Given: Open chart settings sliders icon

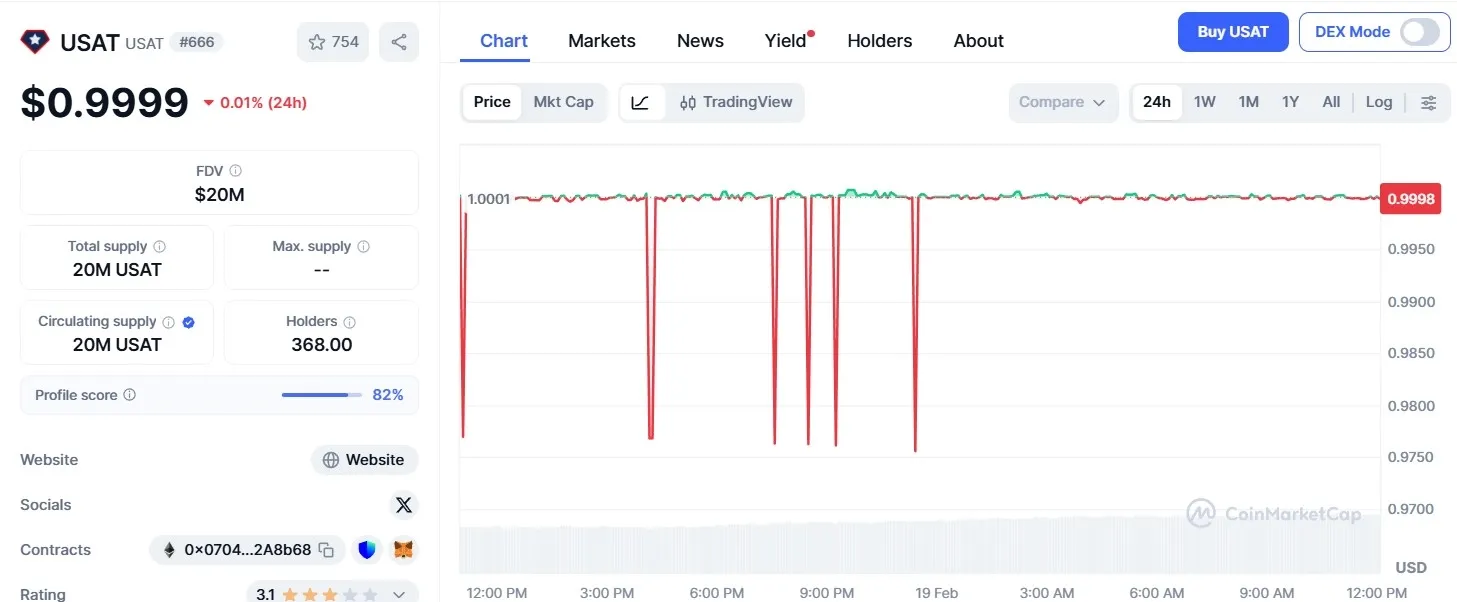Looking at the screenshot, I should click(1429, 101).
